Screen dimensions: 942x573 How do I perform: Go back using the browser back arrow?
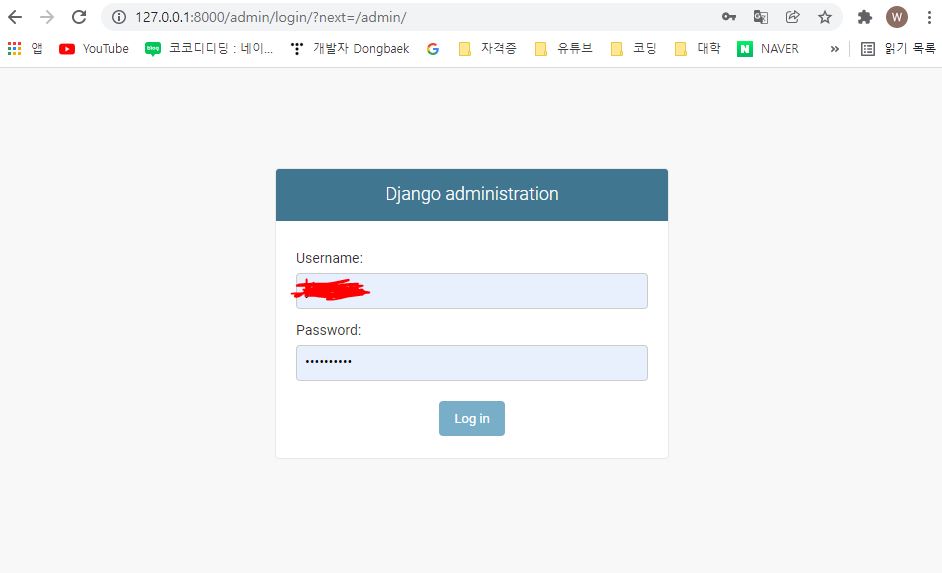click(15, 17)
